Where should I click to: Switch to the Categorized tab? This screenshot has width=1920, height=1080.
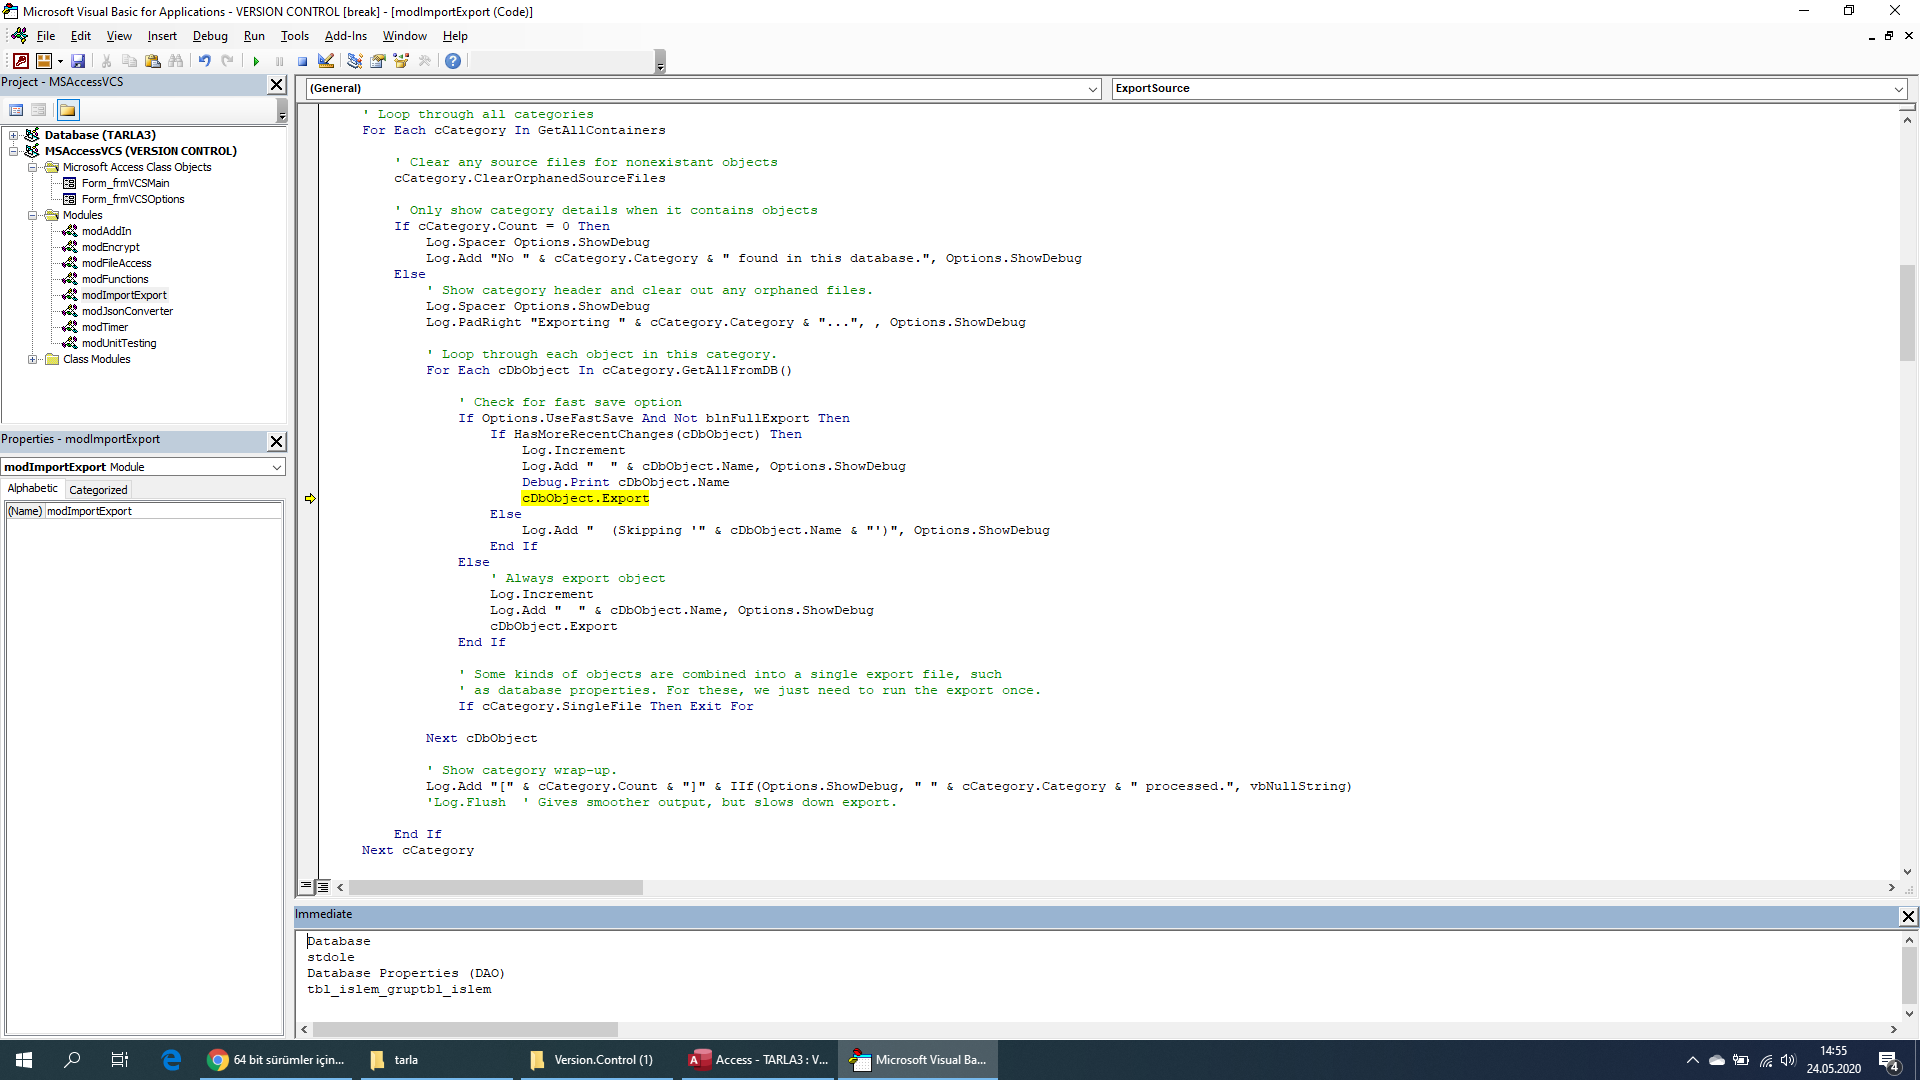click(97, 489)
